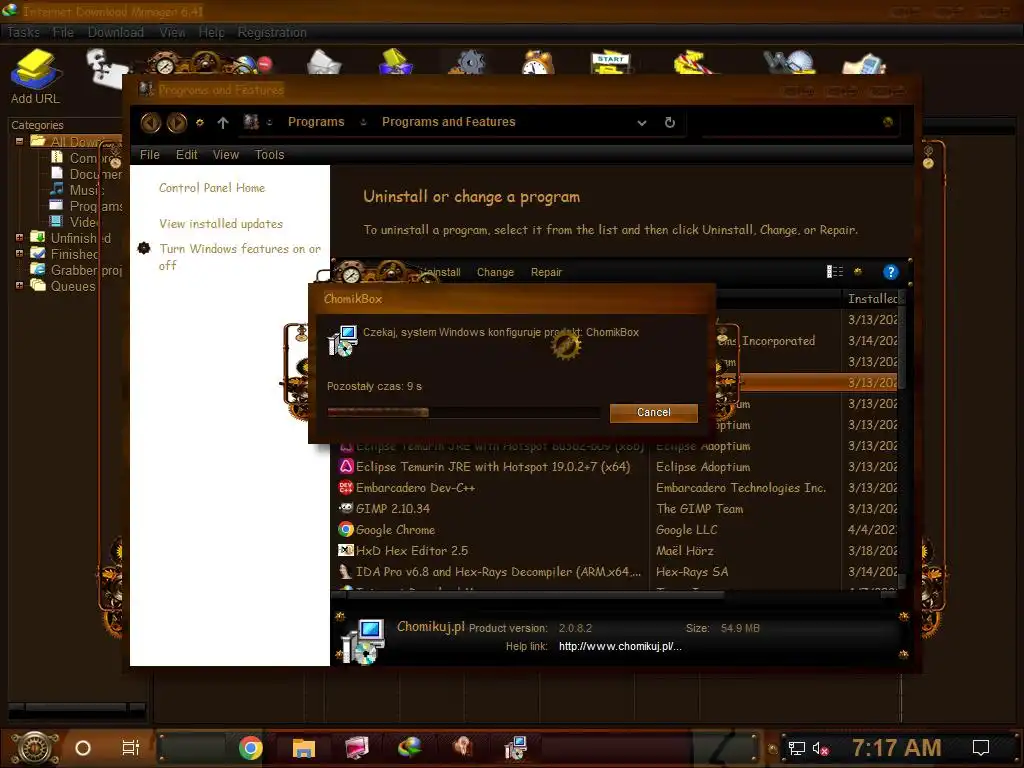This screenshot has width=1024, height=768.
Task: Expand the Unfinished category in IDM
Action: point(20,238)
